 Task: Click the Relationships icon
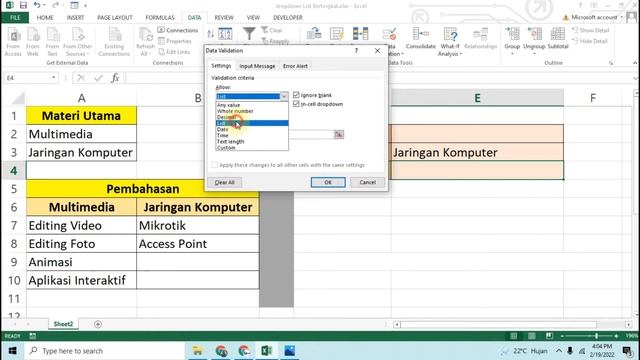480,38
